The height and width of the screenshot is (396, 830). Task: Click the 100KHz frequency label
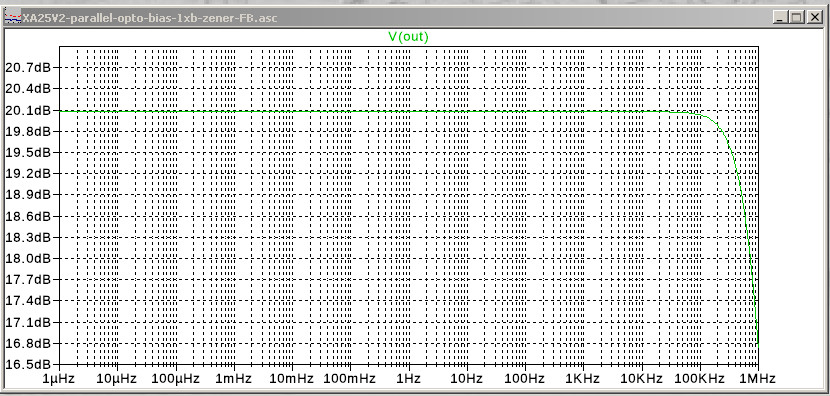[x=700, y=379]
